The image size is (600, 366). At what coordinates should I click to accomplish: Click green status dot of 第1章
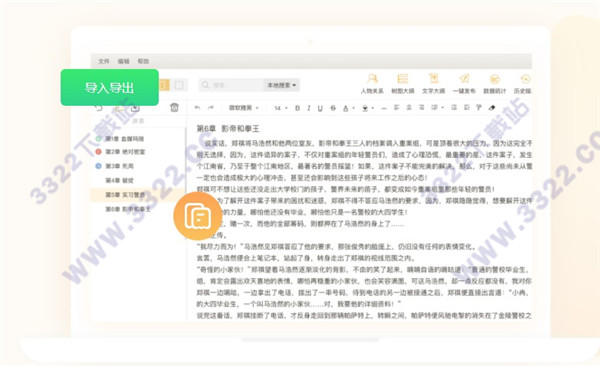tap(98, 139)
